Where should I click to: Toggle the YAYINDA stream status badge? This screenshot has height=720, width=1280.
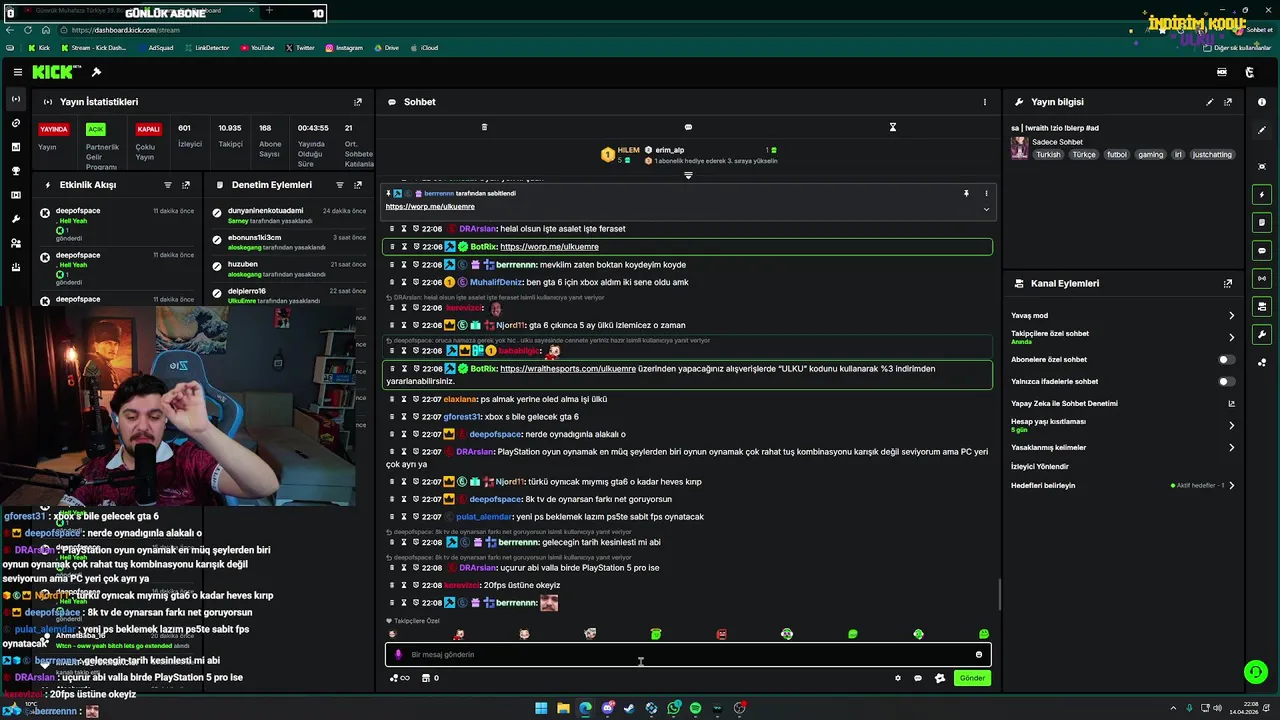click(53, 129)
